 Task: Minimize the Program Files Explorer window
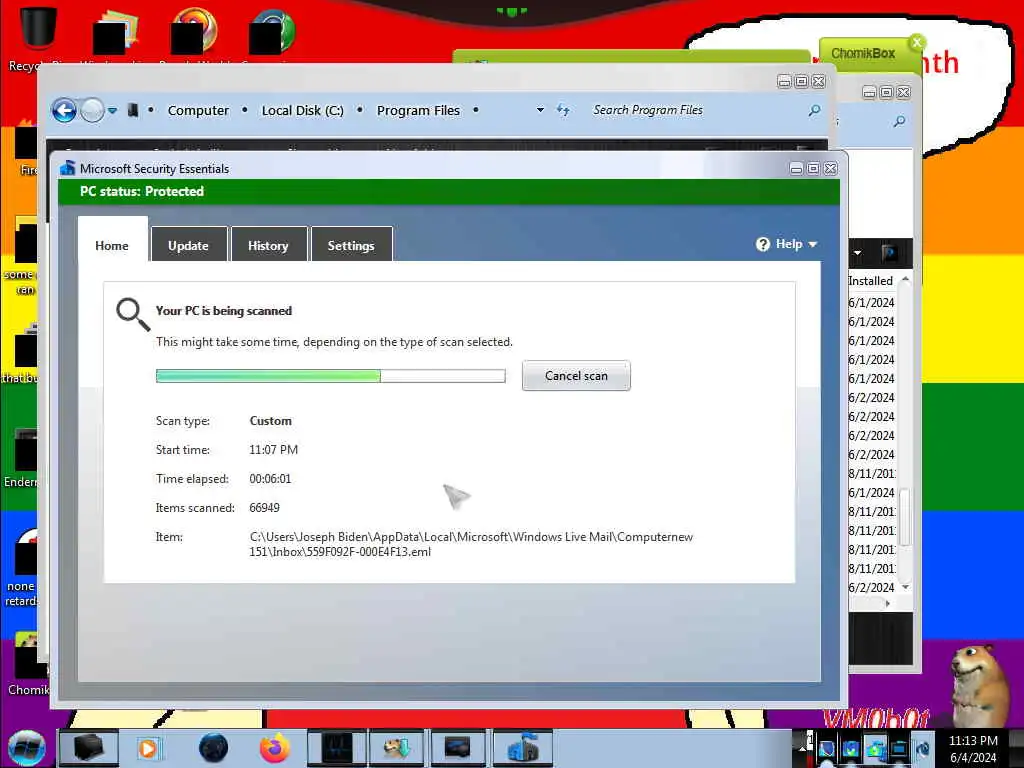click(x=784, y=82)
